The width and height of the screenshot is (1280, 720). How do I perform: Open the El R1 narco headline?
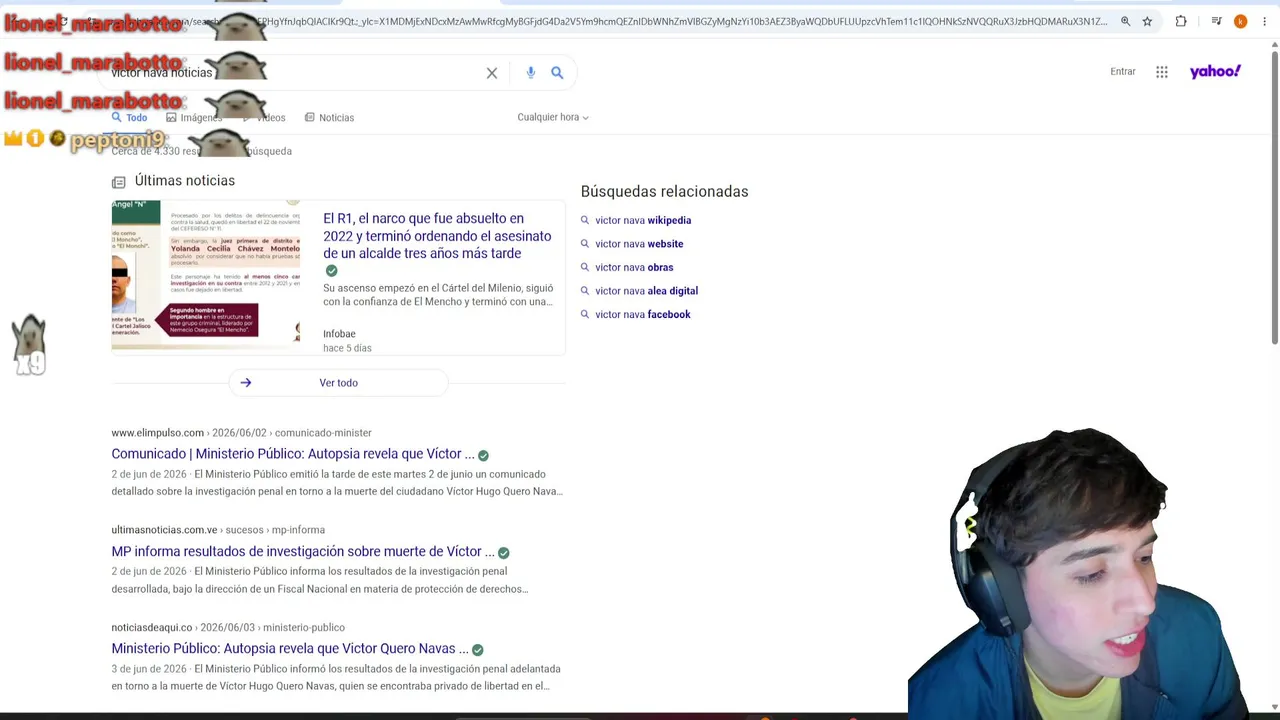[437, 236]
